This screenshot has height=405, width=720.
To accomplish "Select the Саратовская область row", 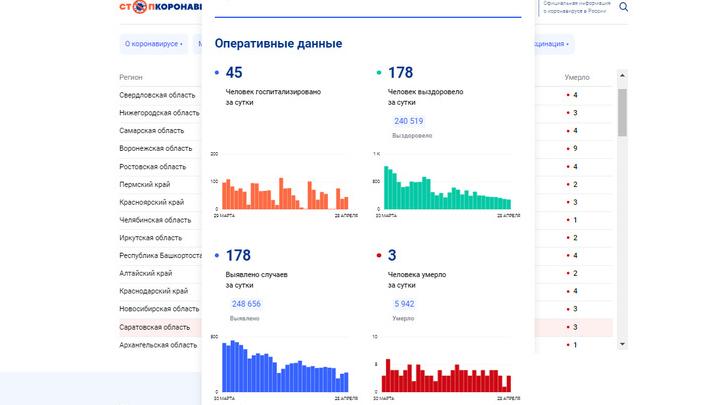I will [x=154, y=327].
